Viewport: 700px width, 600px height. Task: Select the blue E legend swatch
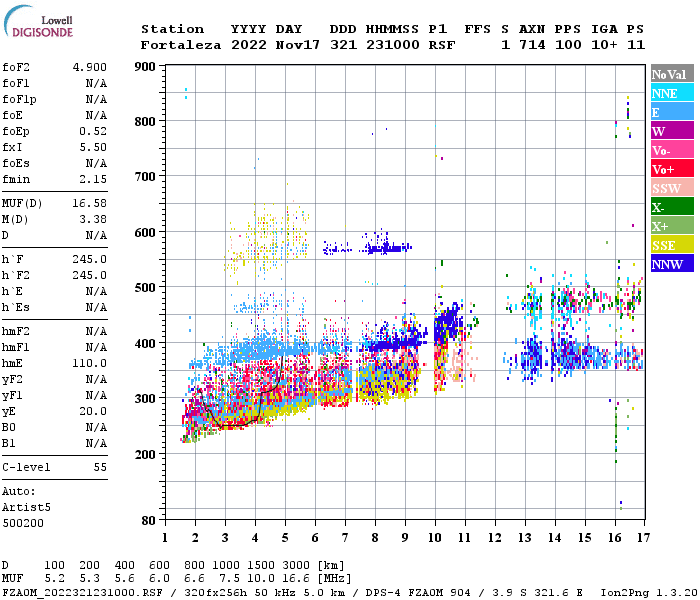pos(672,112)
